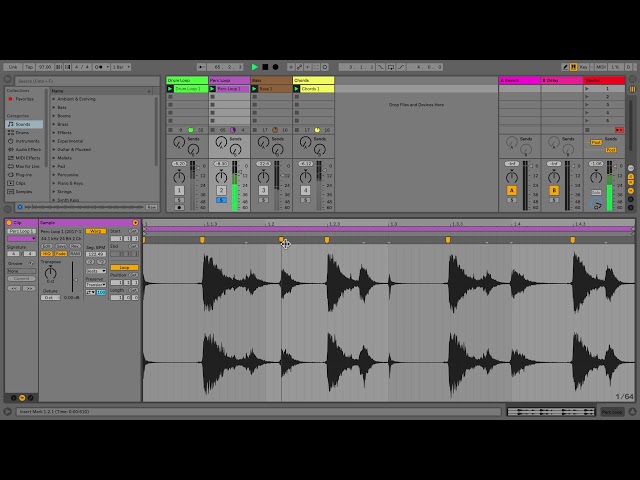Select the B Delay return track header
This screenshot has height=480, width=640.
coord(562,80)
